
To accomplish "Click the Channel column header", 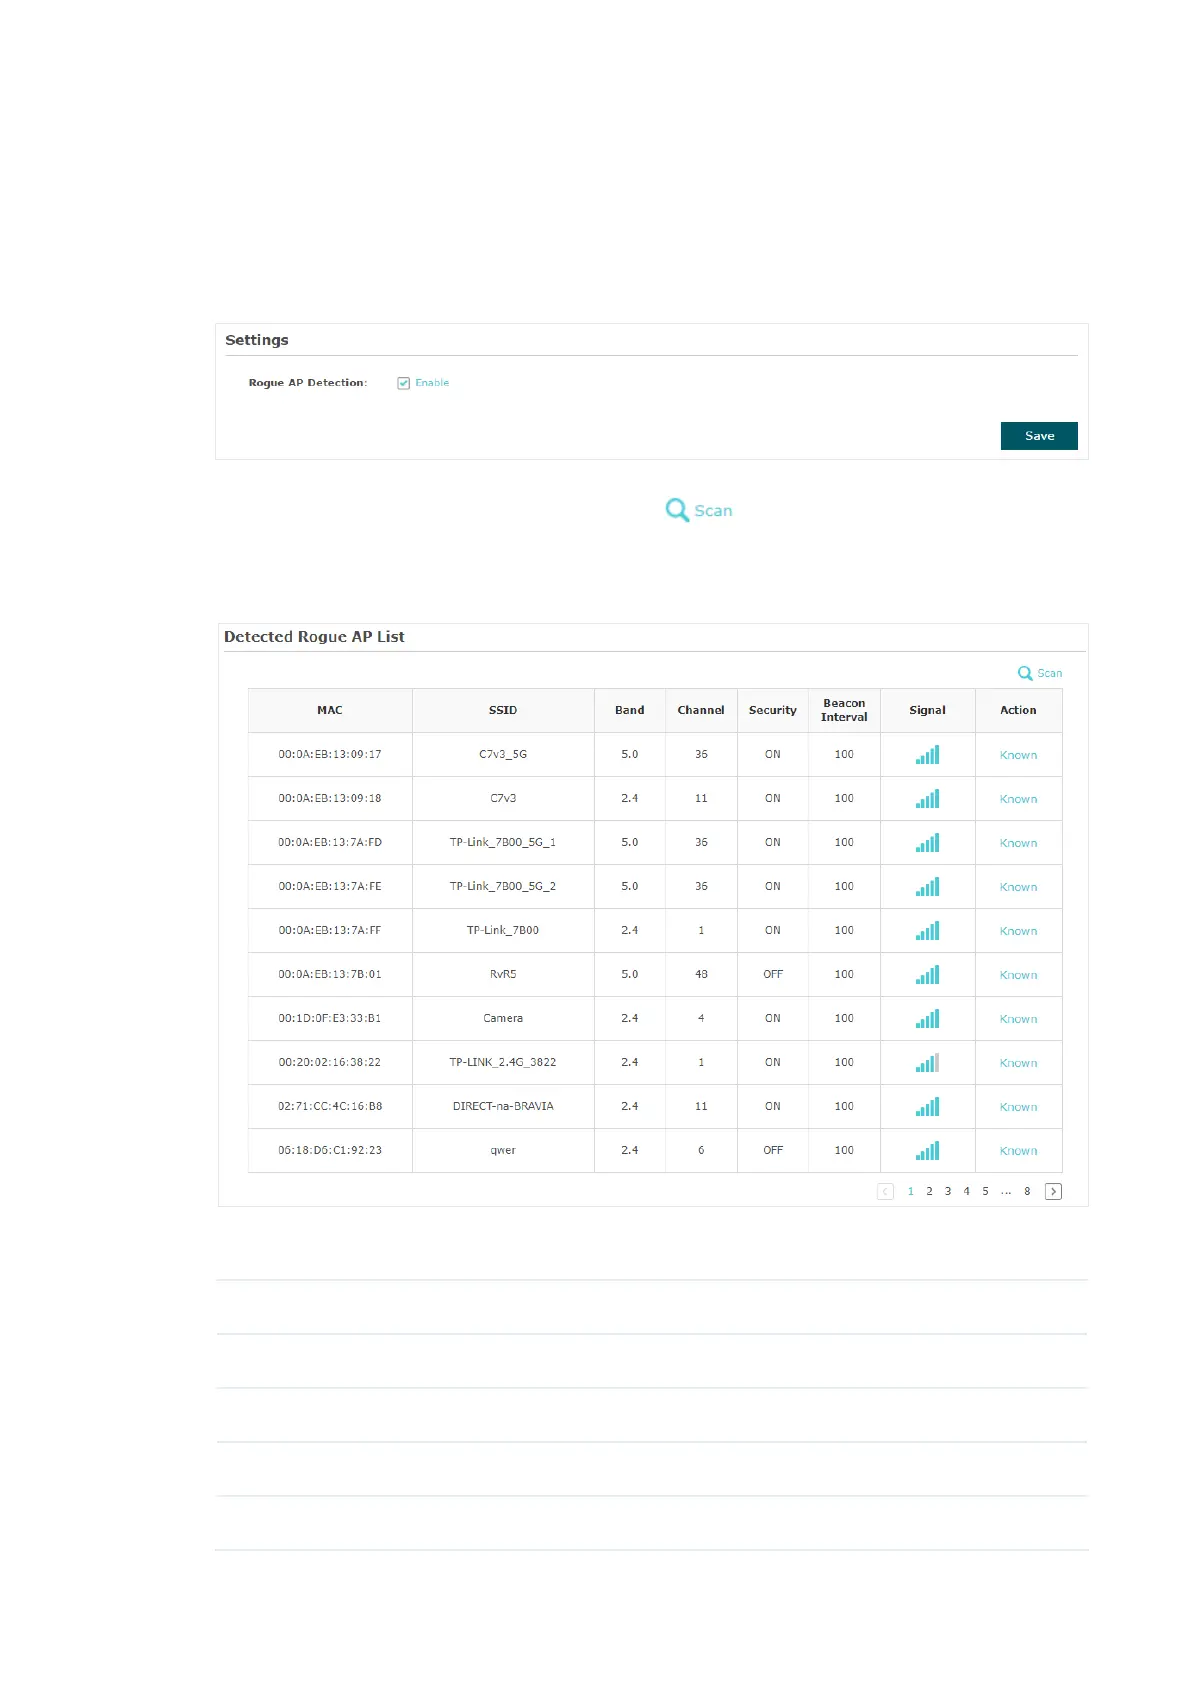I will [x=701, y=710].
